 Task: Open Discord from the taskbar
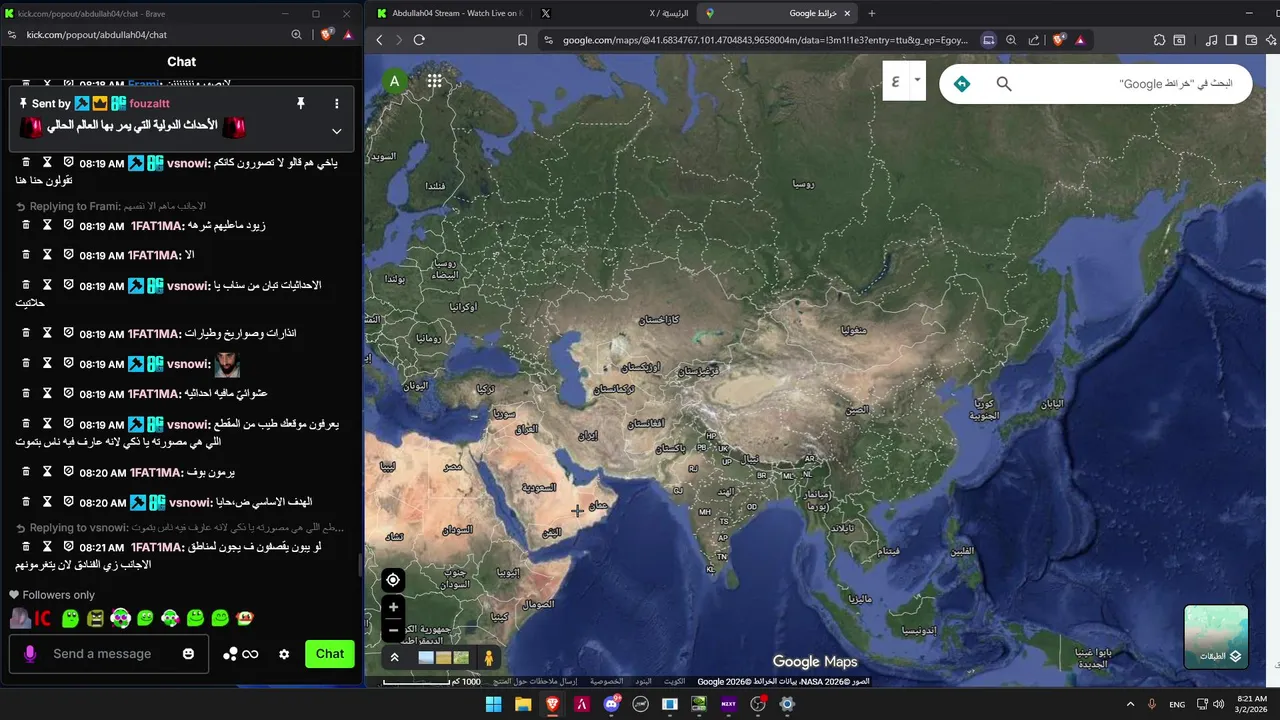pyautogui.click(x=611, y=704)
